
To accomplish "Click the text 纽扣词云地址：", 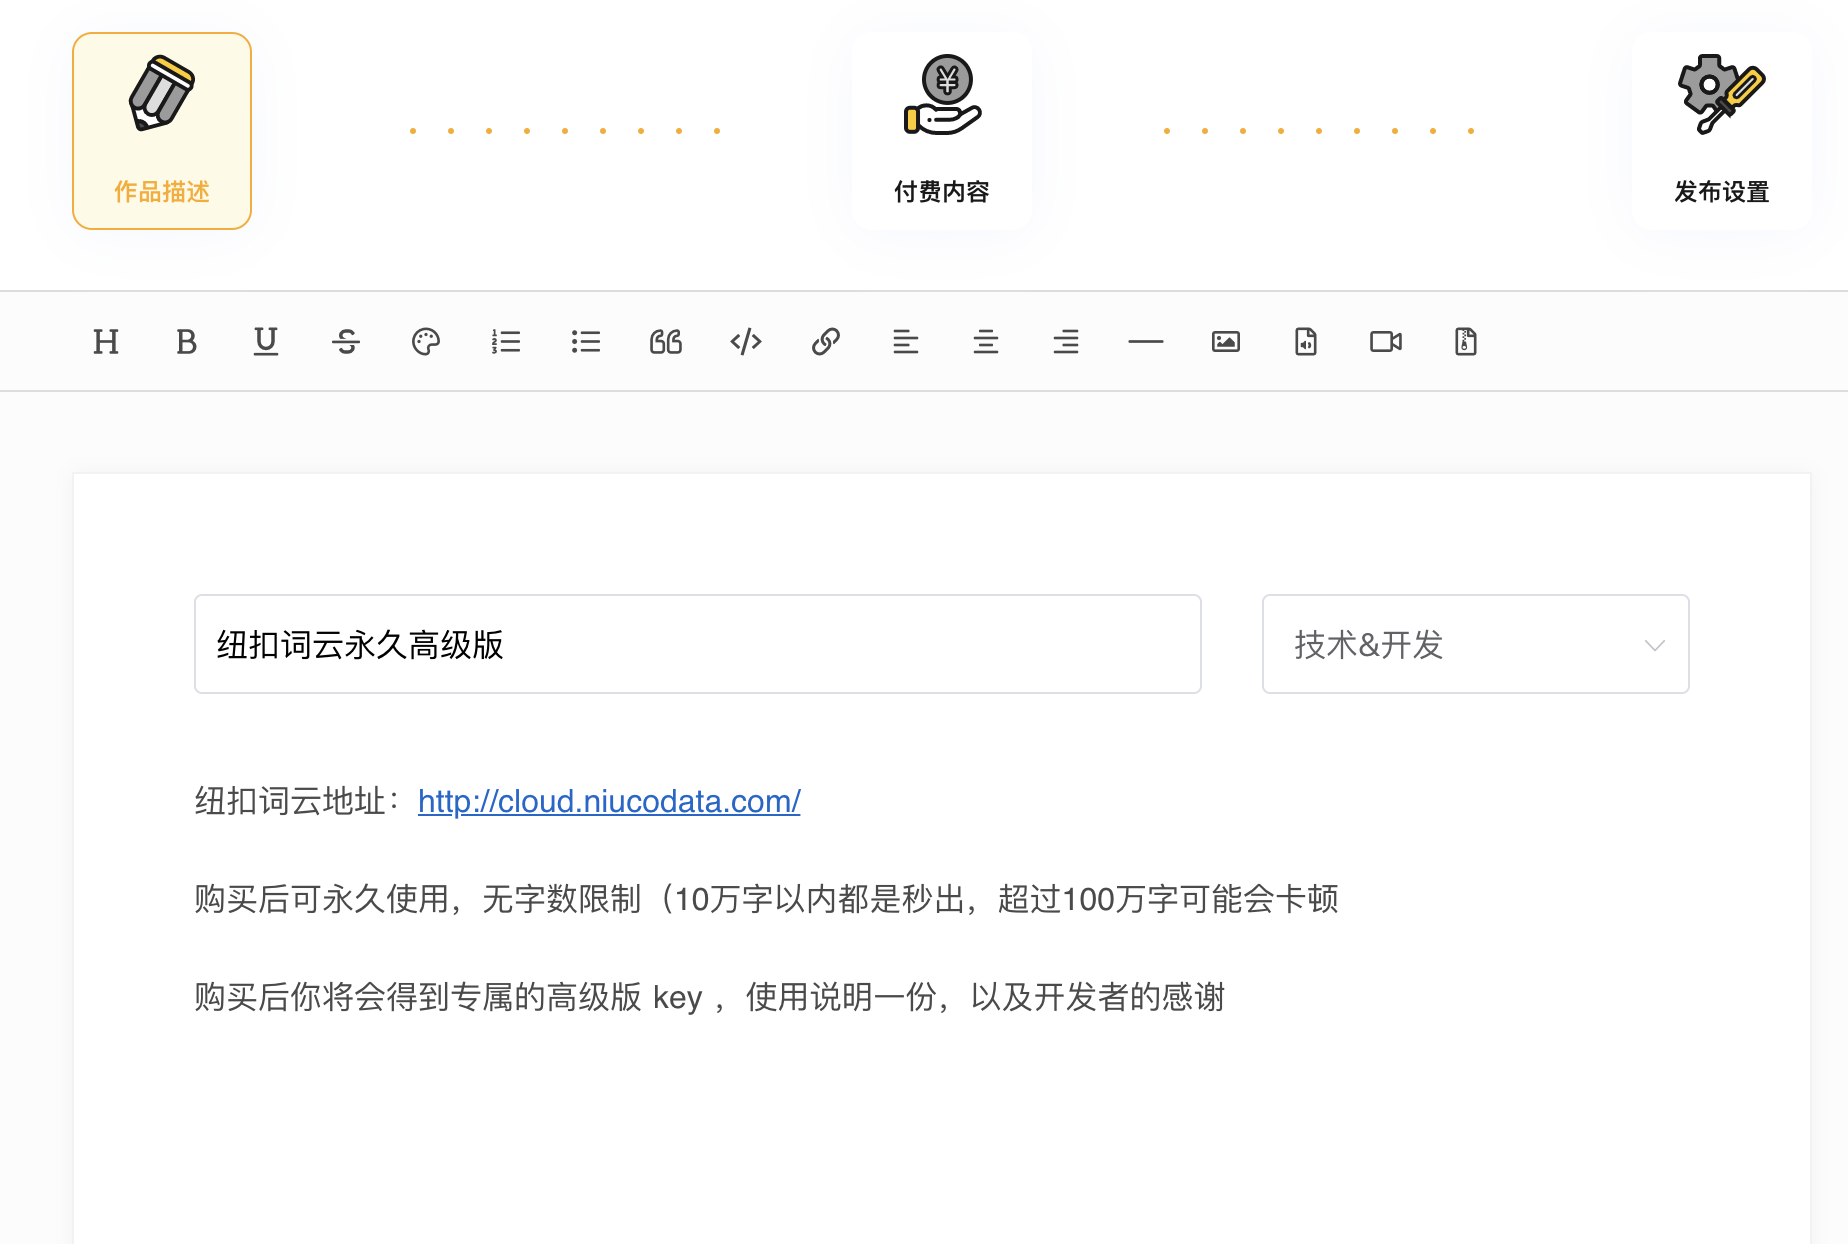I will pos(298,801).
